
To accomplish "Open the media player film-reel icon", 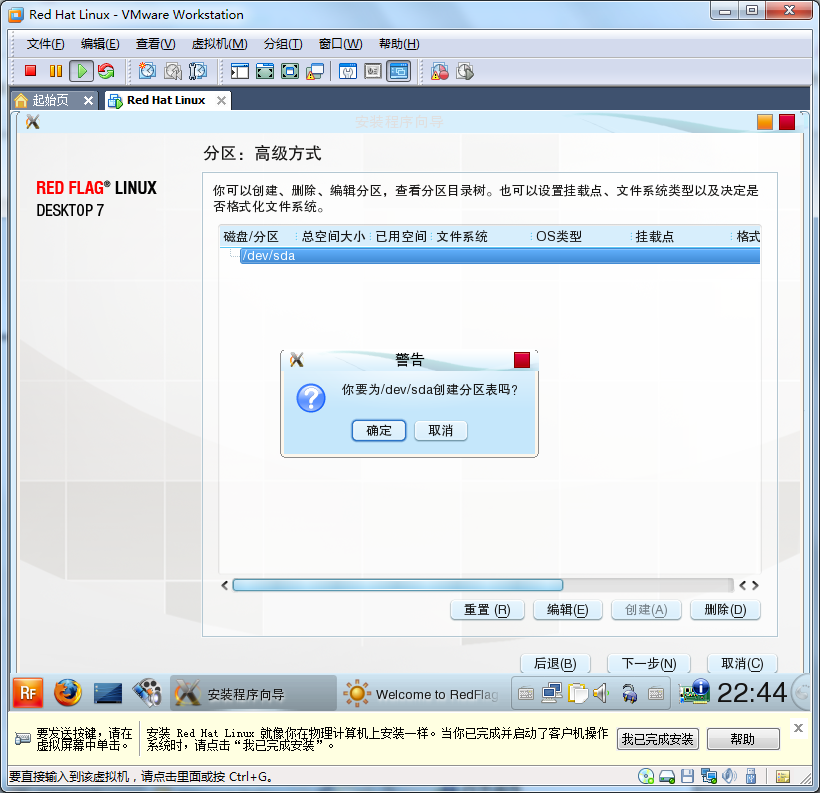I will click(x=147, y=693).
